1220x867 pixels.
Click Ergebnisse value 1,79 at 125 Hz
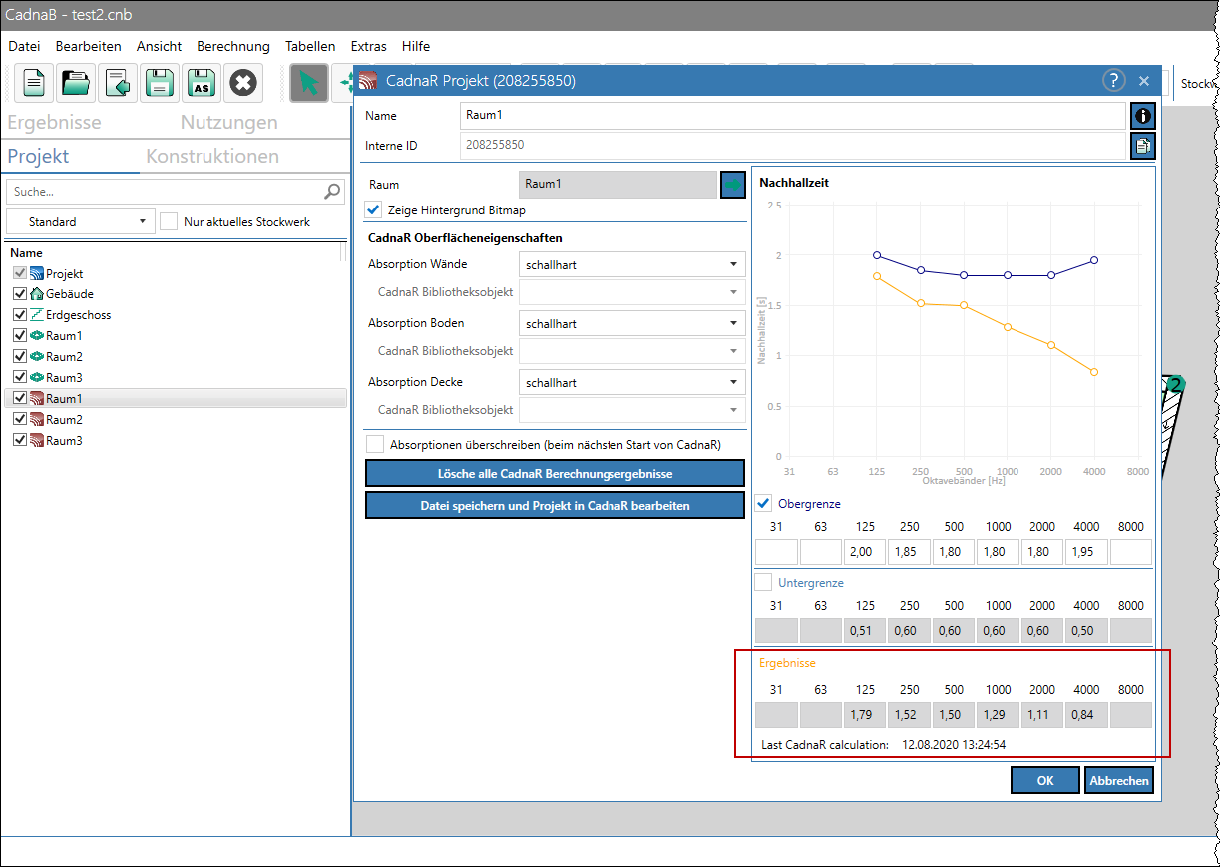pyautogui.click(x=865, y=715)
